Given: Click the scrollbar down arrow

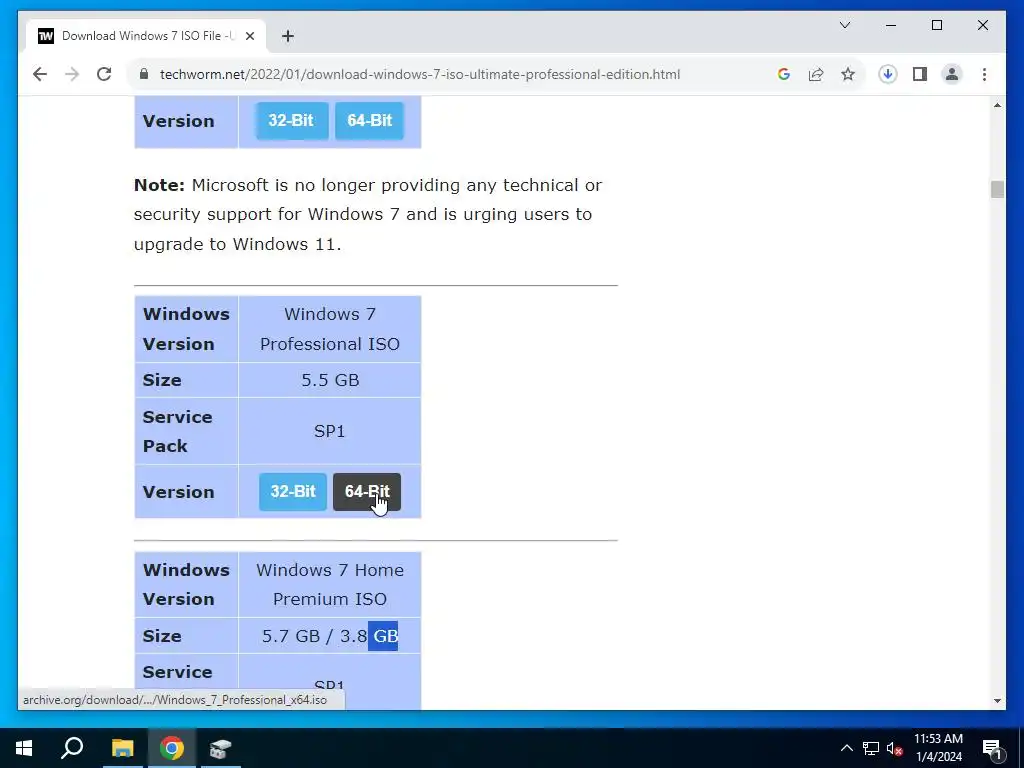Looking at the screenshot, I should tap(997, 701).
